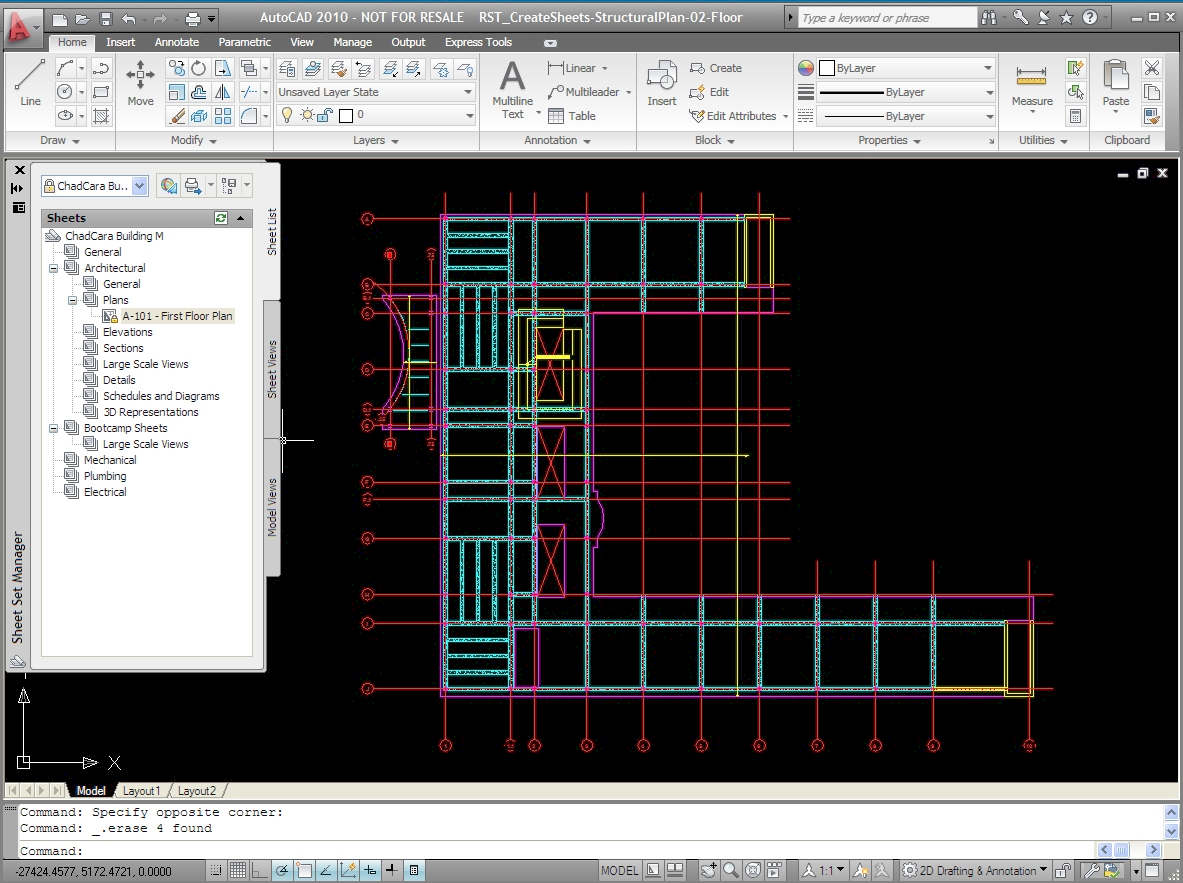The width and height of the screenshot is (1183, 883).
Task: Activate the Erase tool
Action: point(177,116)
